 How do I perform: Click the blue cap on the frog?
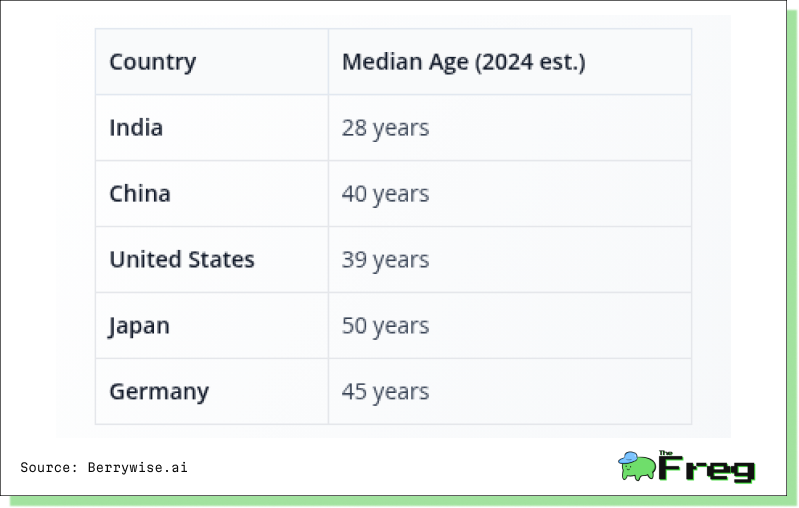tap(628, 458)
